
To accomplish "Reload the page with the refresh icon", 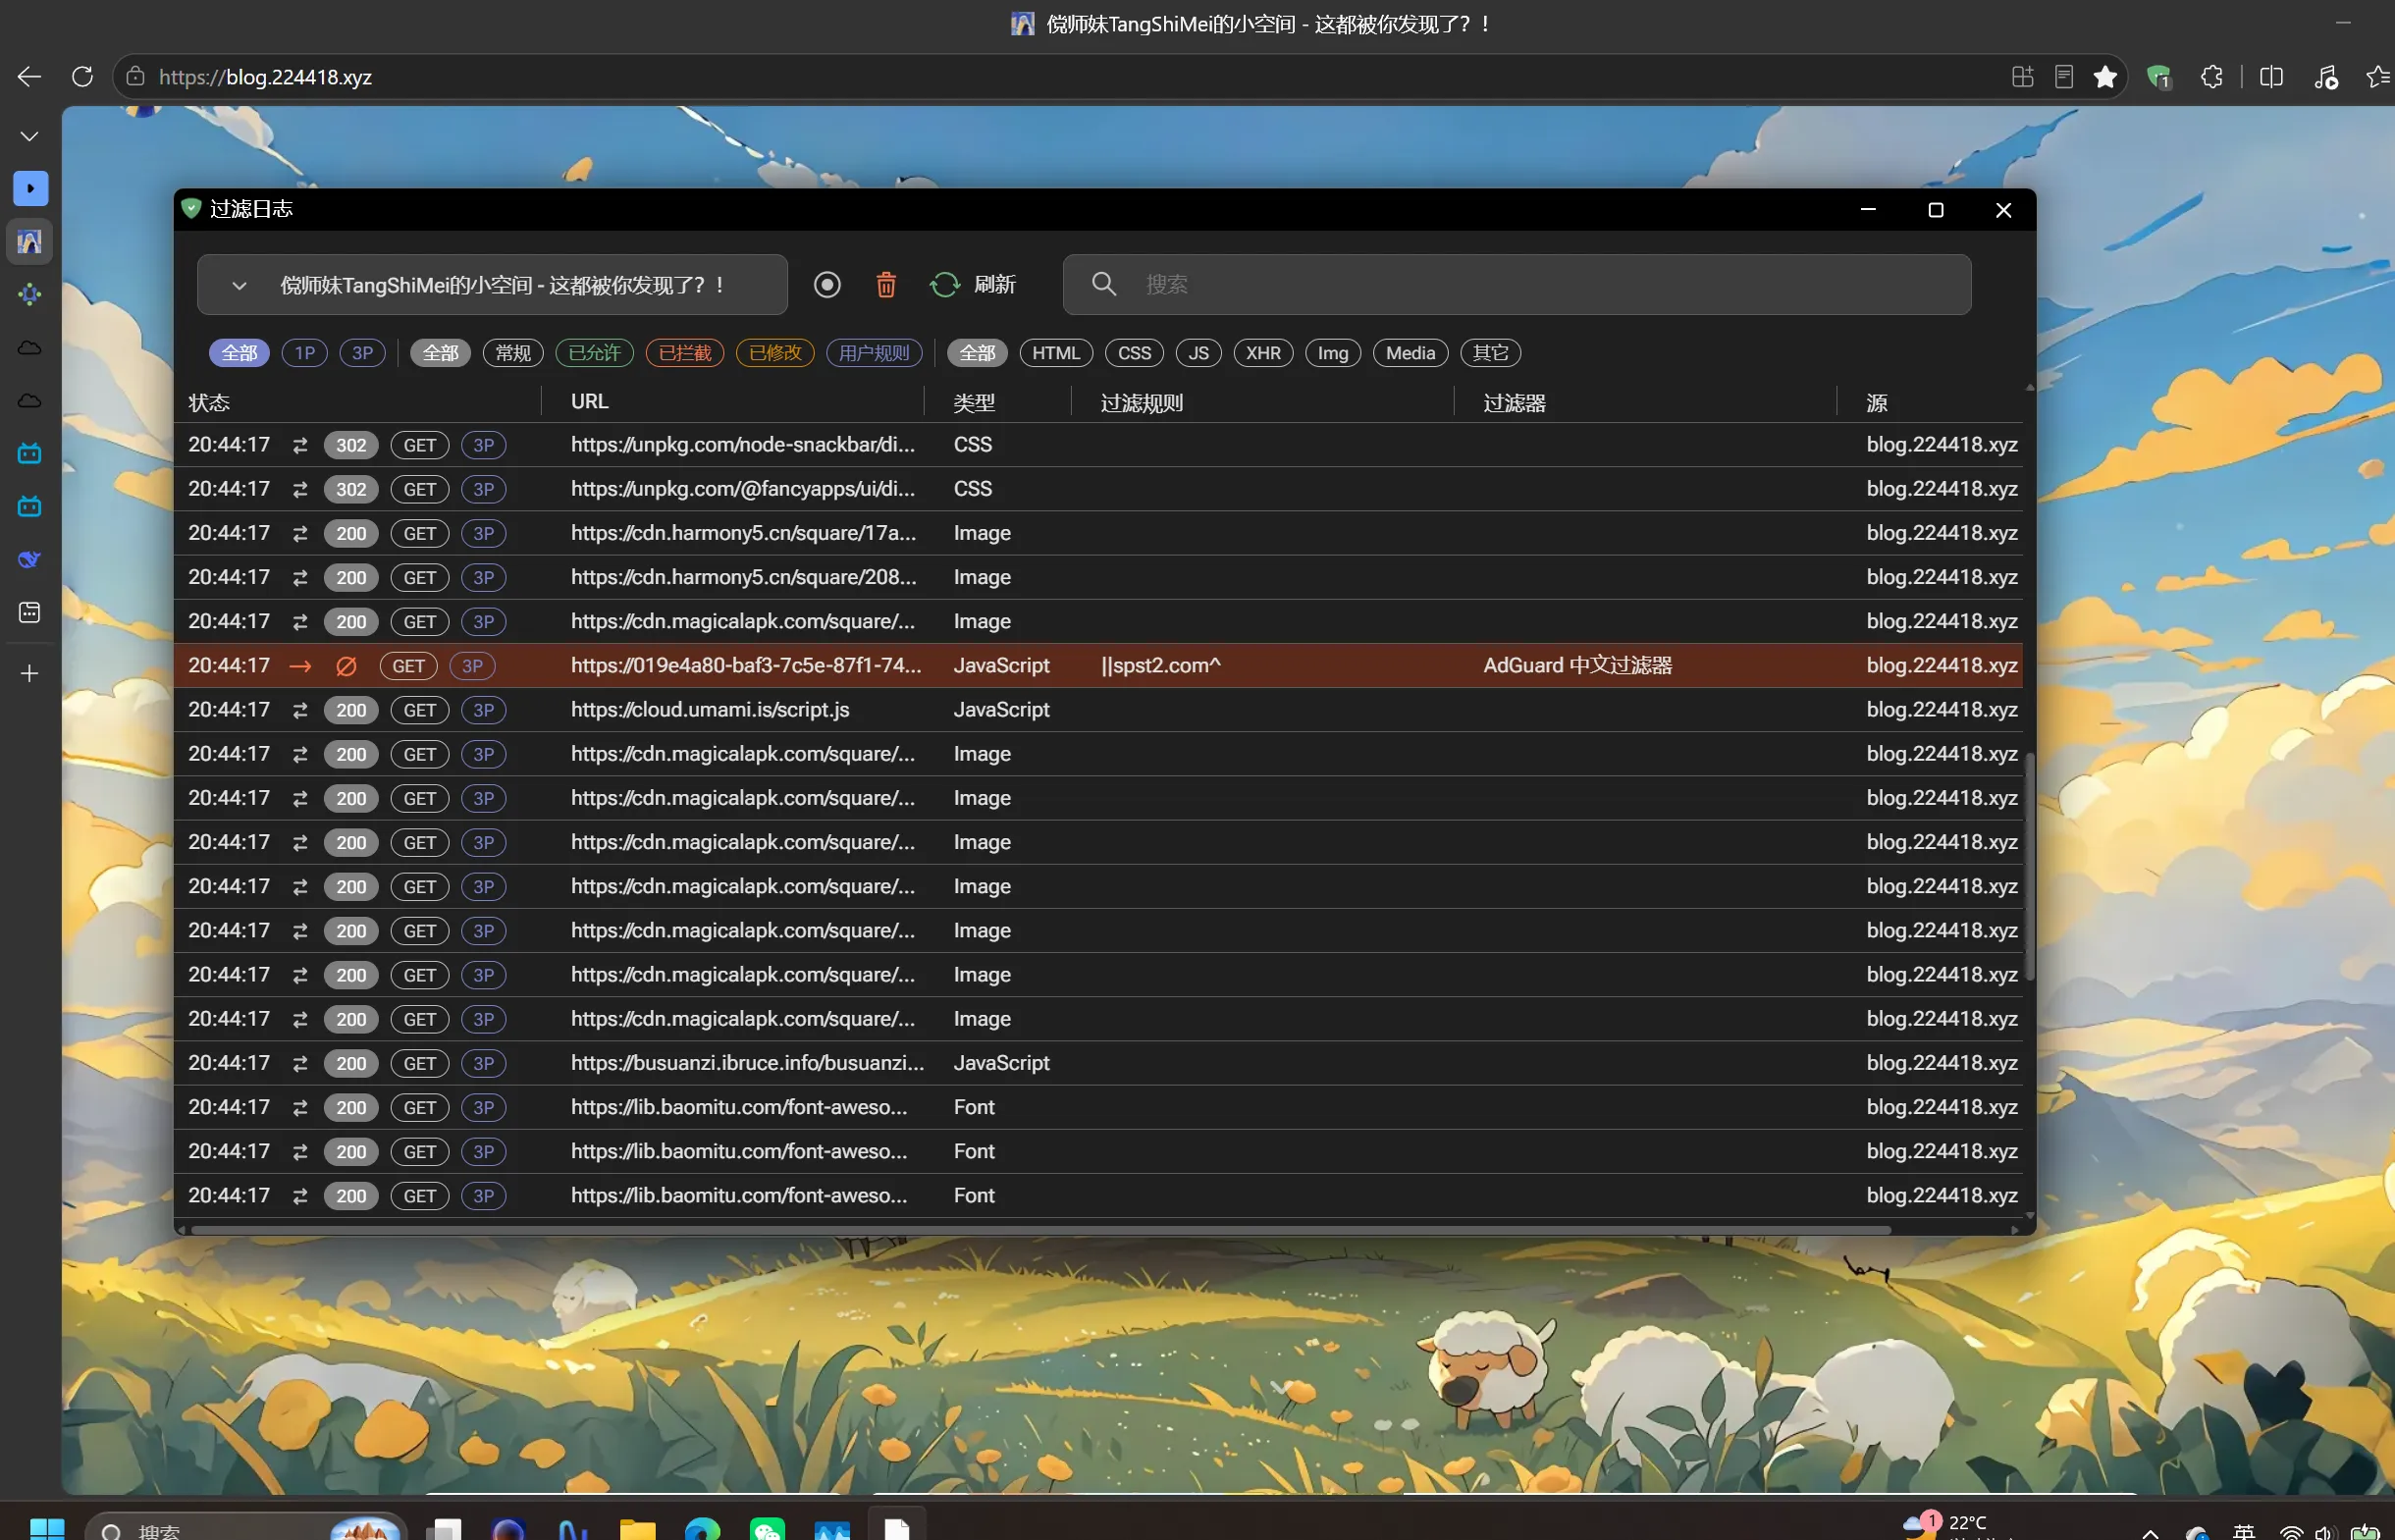I will tap(83, 77).
